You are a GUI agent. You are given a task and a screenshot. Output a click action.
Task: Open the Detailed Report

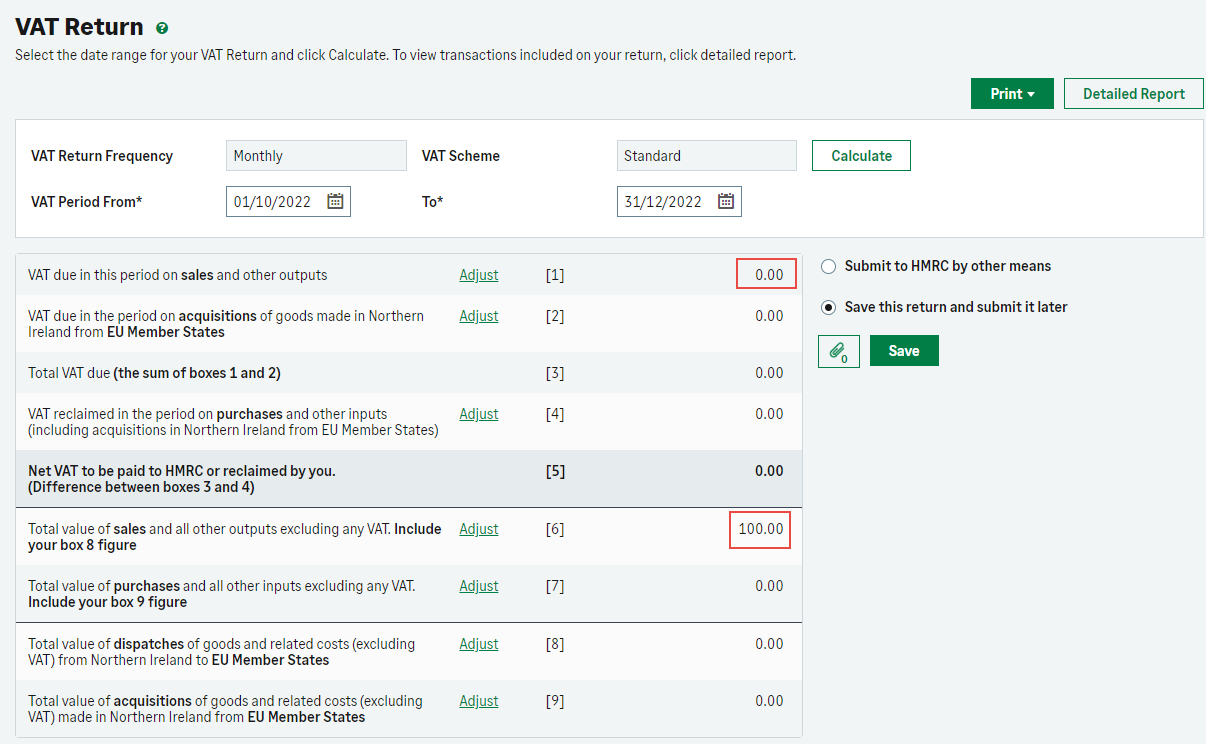point(1133,94)
